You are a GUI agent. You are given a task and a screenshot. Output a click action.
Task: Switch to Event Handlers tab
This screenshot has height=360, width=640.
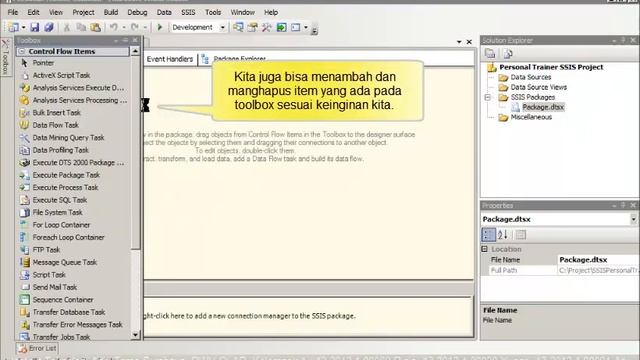coord(169,59)
